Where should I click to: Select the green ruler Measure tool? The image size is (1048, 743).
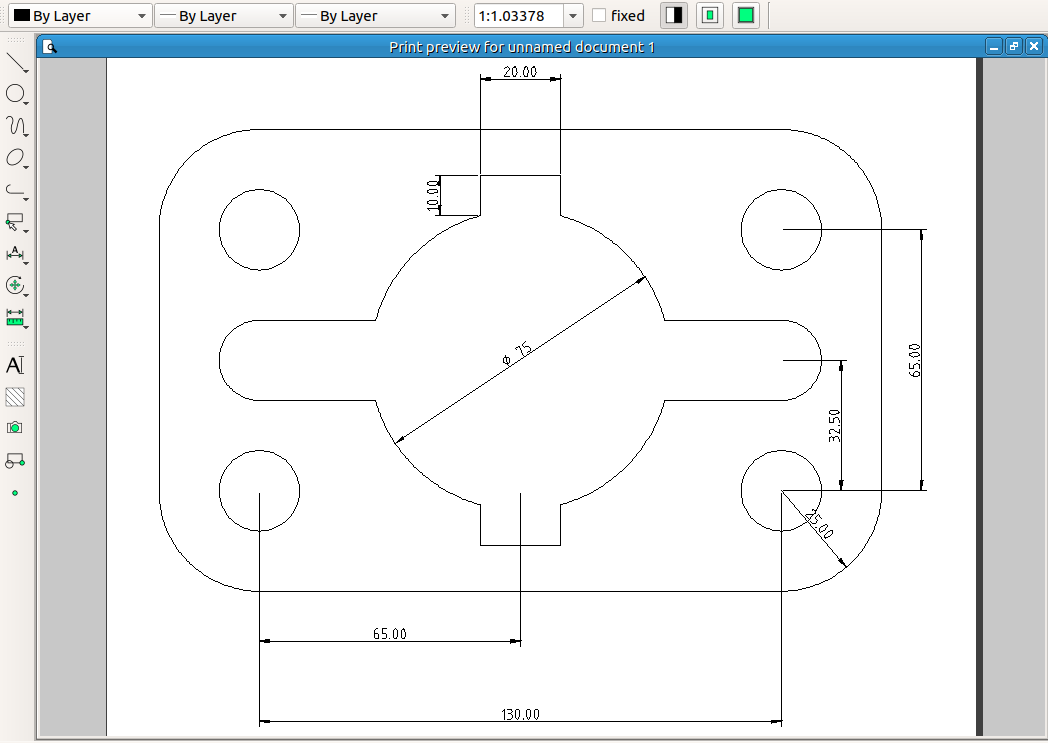pos(16,317)
